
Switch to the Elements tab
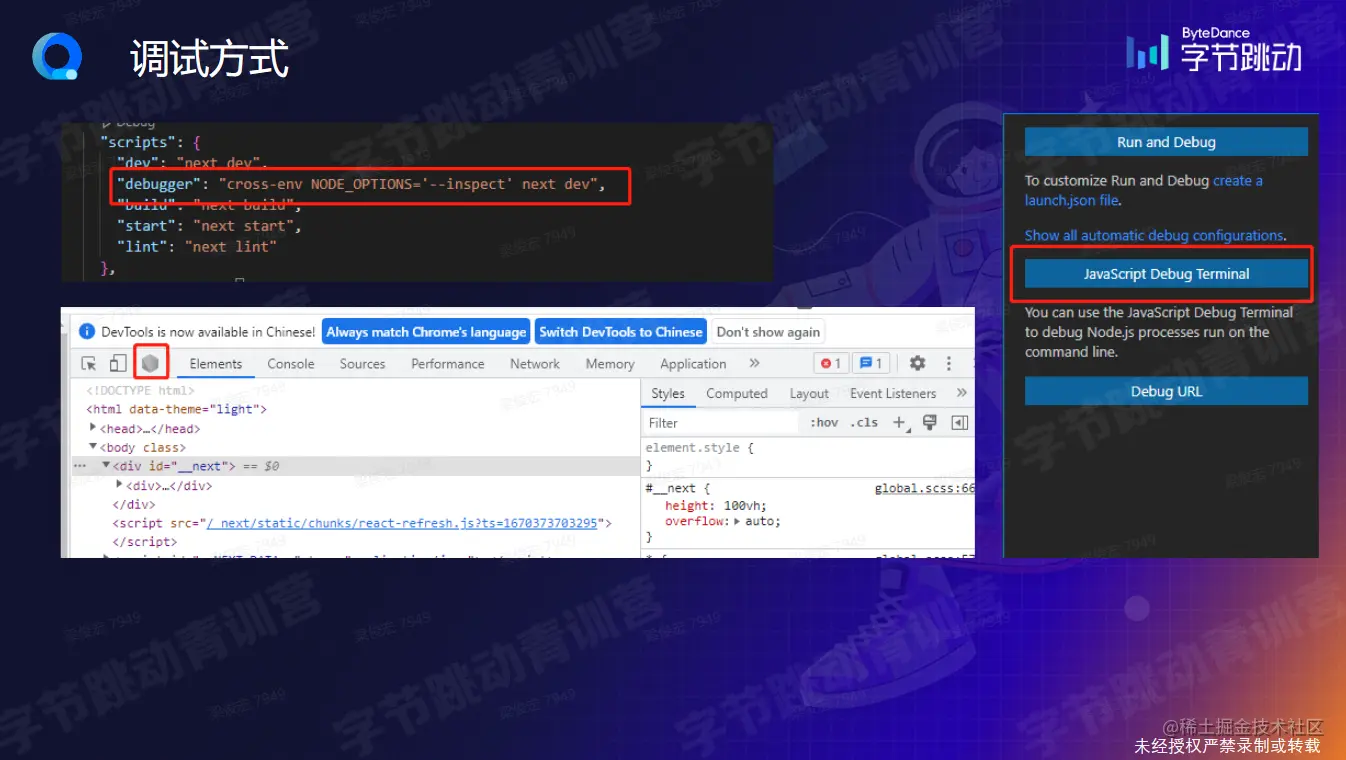point(216,364)
